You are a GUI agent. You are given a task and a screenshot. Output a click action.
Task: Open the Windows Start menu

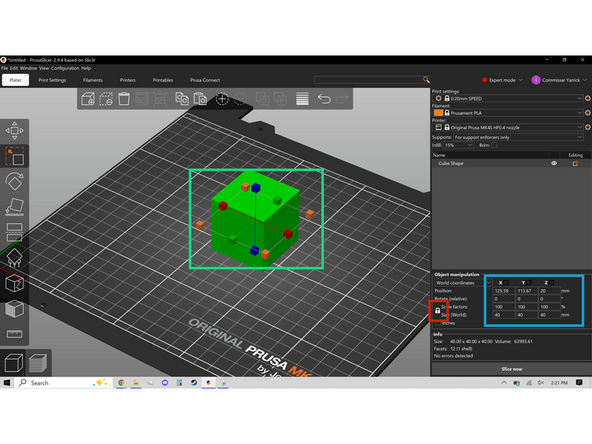tap(7, 382)
